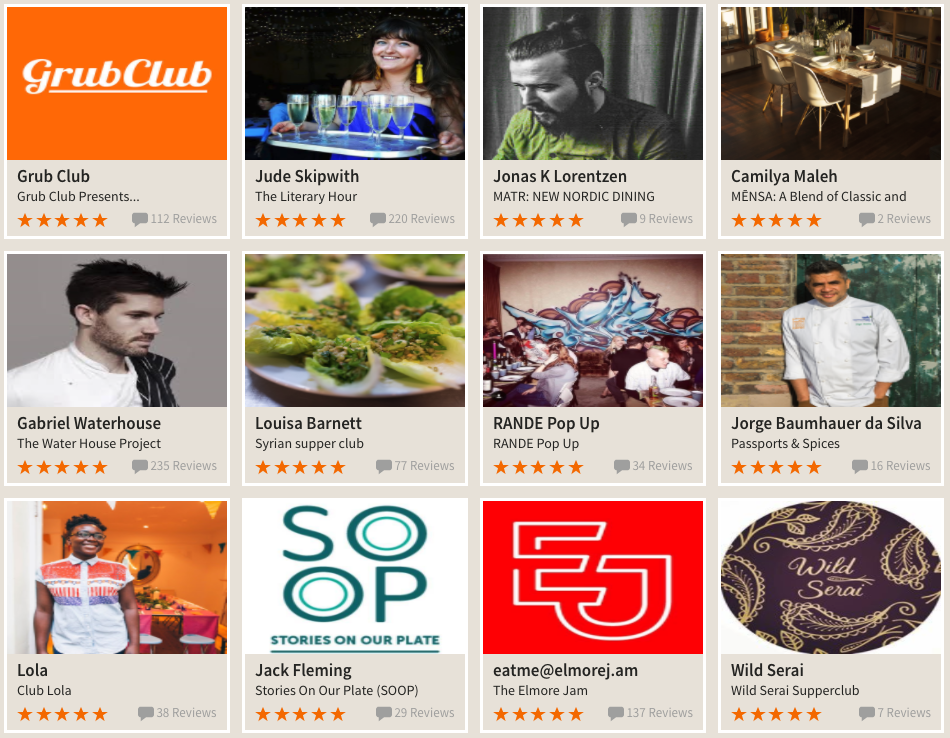
Task: Click the comment icon beside 235 Reviews
Action: pos(140,467)
